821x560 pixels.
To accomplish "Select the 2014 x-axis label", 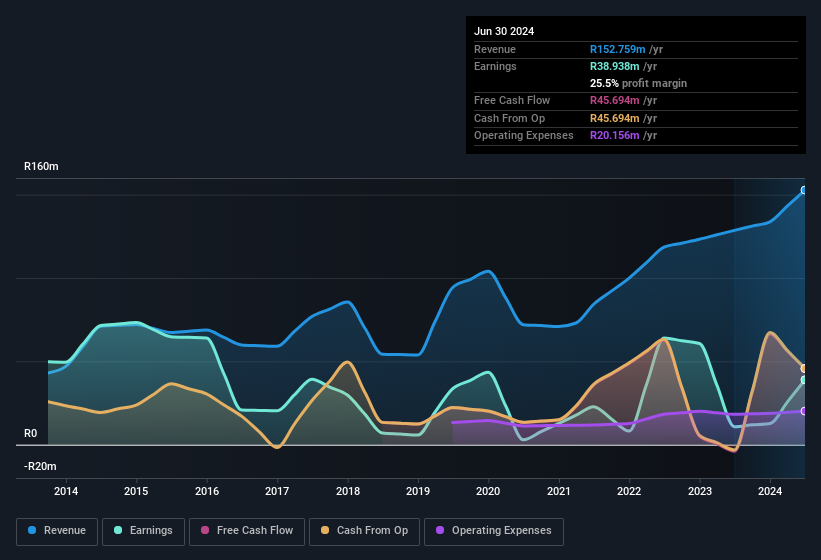I will [x=66, y=491].
